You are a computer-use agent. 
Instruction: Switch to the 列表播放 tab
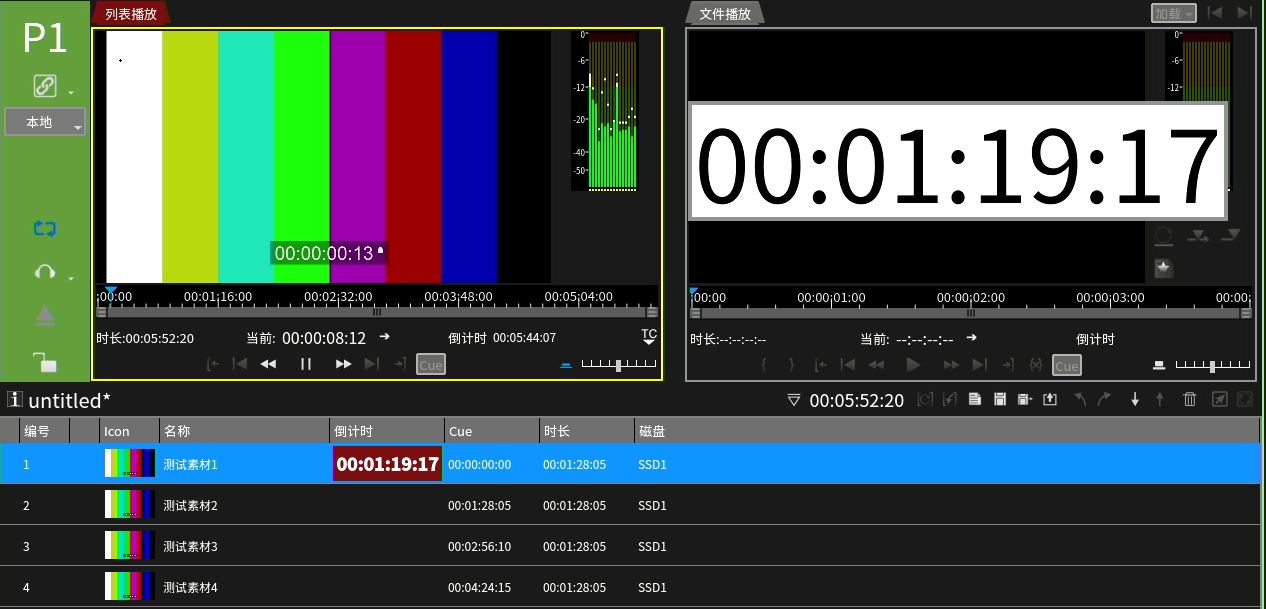131,14
